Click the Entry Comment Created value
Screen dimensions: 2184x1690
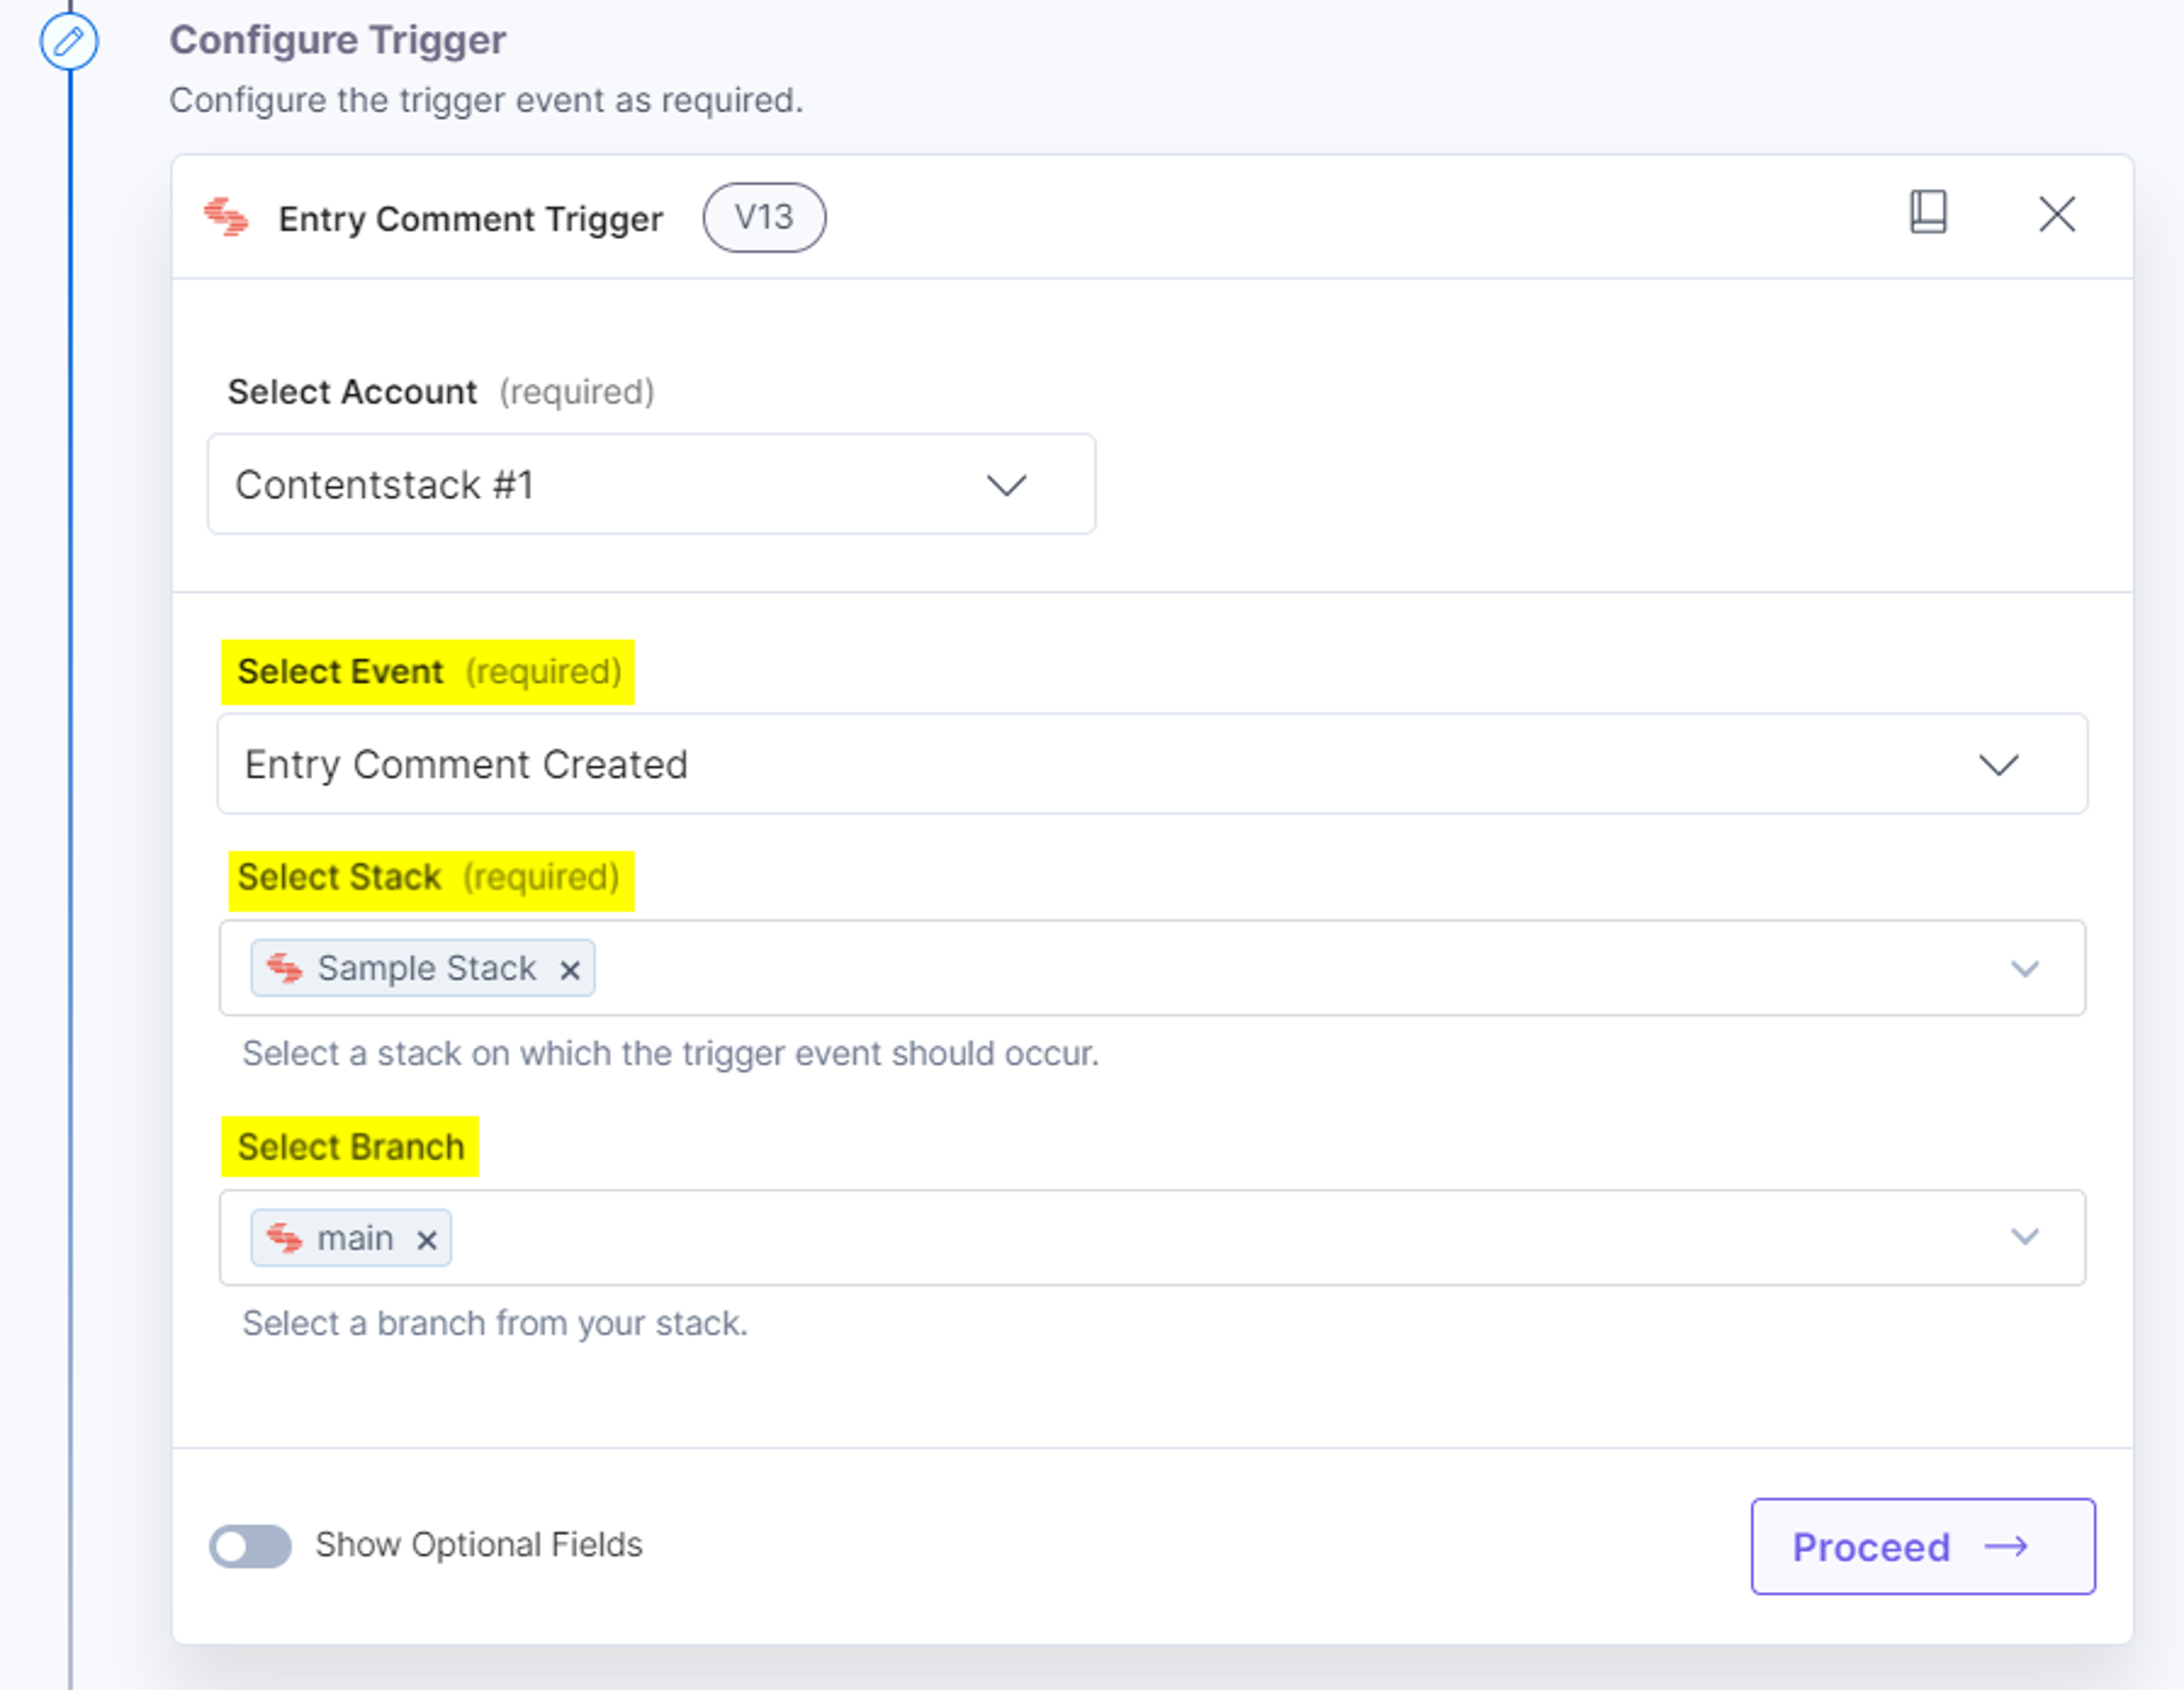point(466,764)
